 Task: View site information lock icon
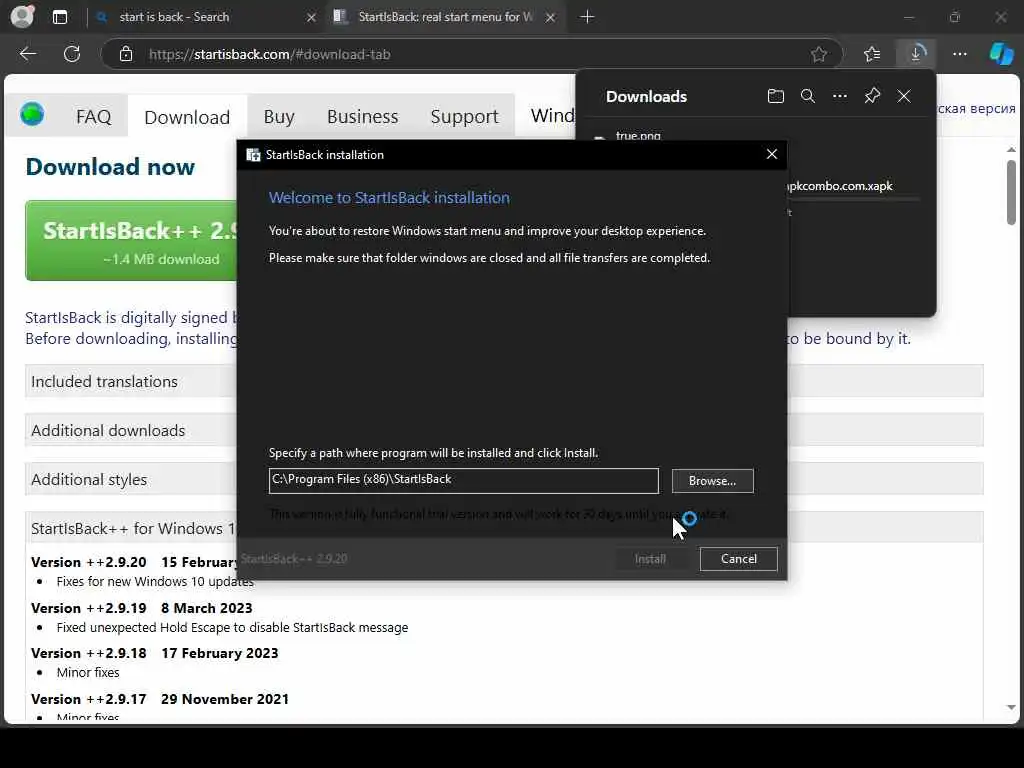[x=126, y=54]
